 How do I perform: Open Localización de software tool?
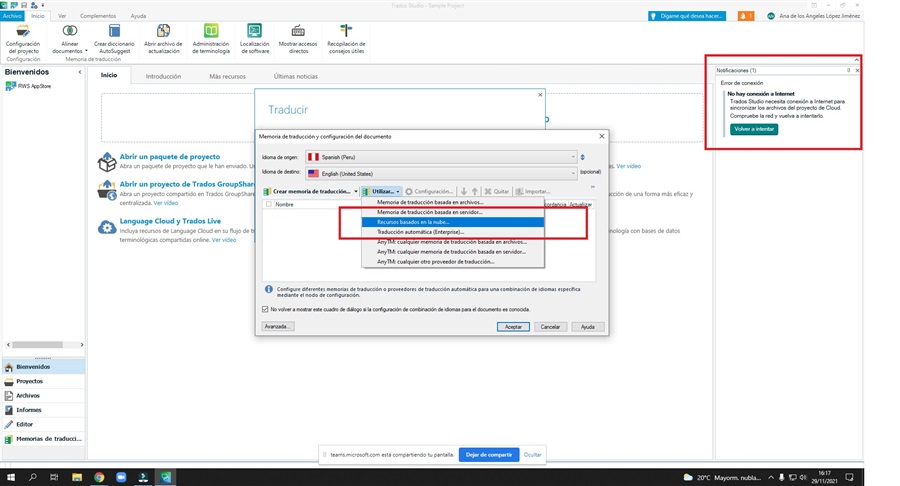254,39
